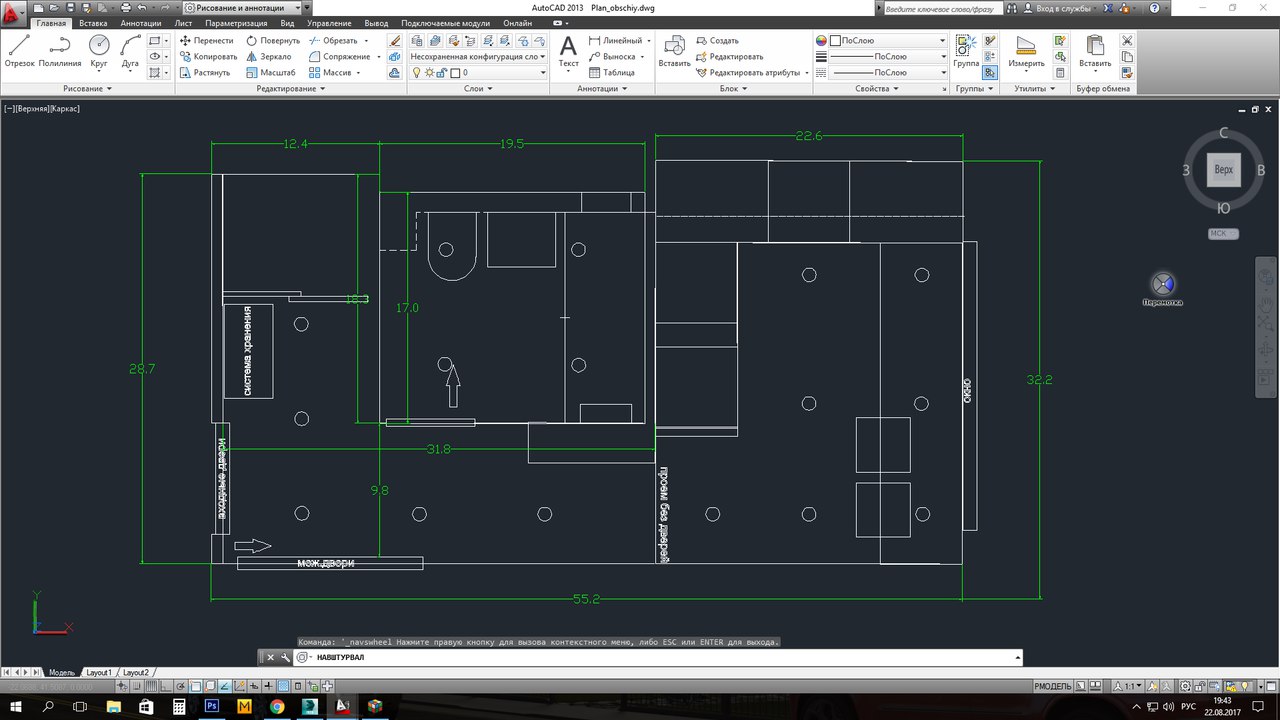1280x720 pixels.
Task: Expand the Рисование panel title
Action: pos(86,89)
